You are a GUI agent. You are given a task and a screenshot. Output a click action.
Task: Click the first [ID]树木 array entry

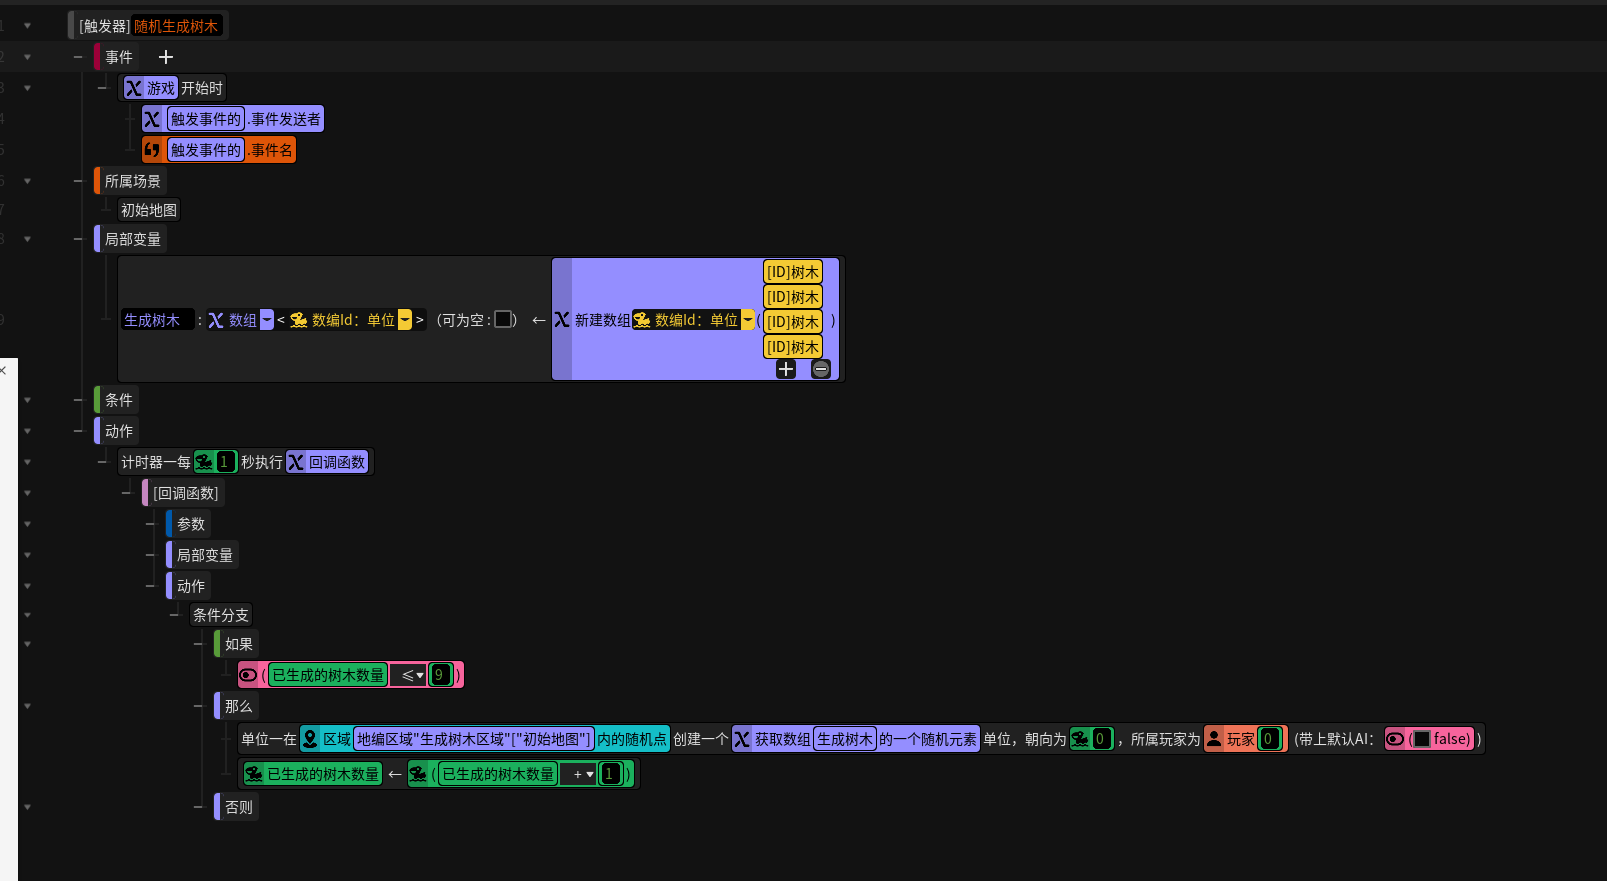[x=793, y=272]
